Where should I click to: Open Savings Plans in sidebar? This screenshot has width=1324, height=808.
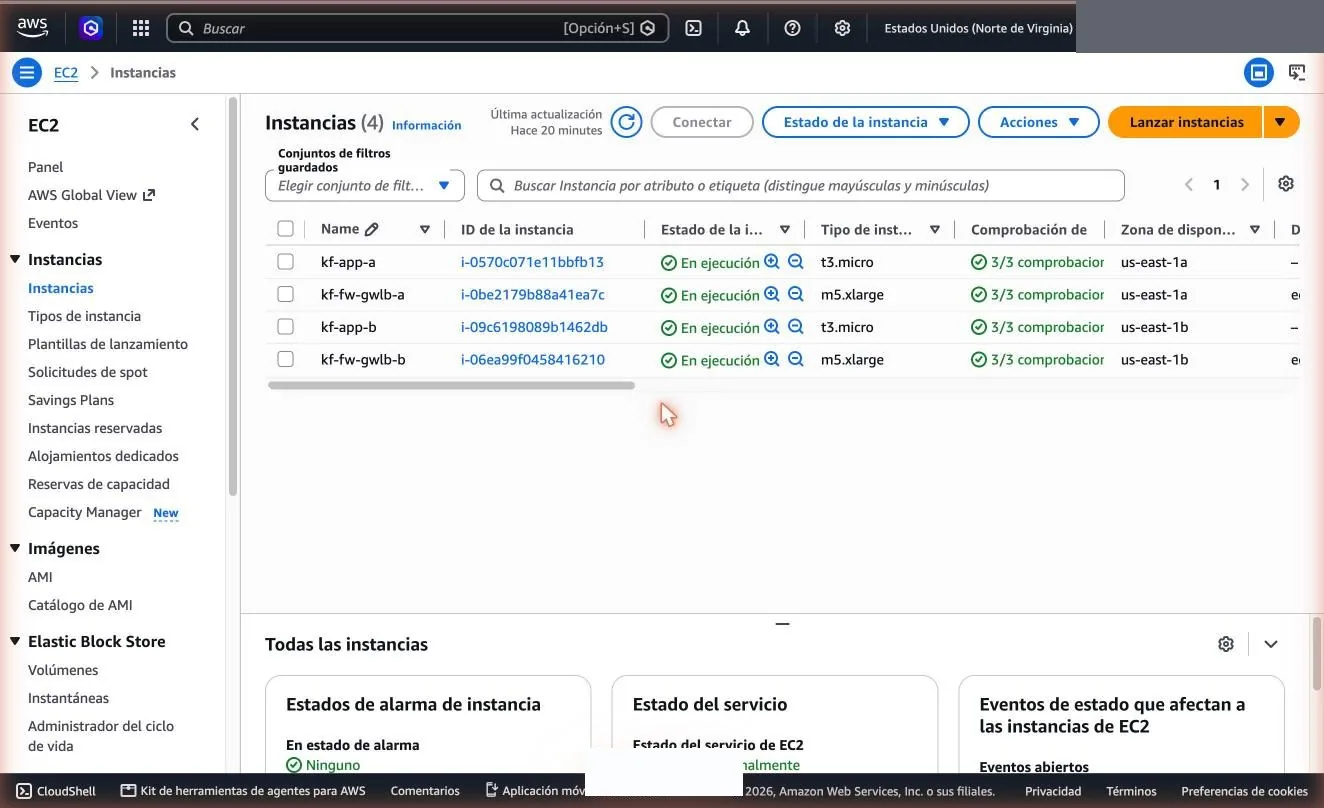[x=71, y=400]
